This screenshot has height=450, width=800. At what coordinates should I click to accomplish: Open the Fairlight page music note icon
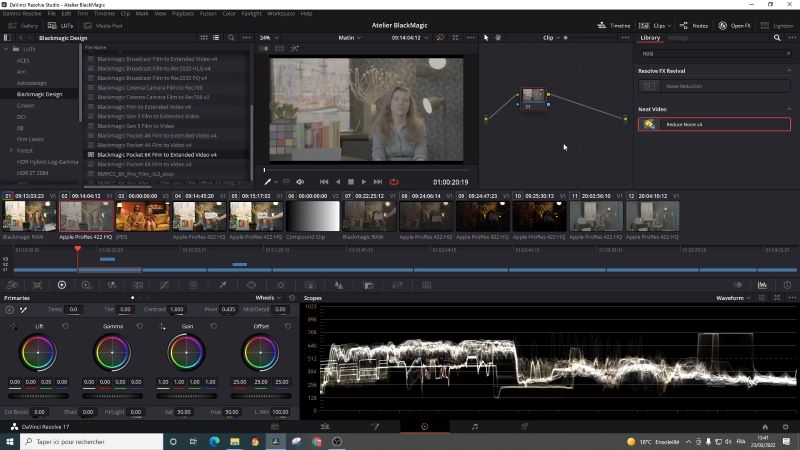(475, 426)
